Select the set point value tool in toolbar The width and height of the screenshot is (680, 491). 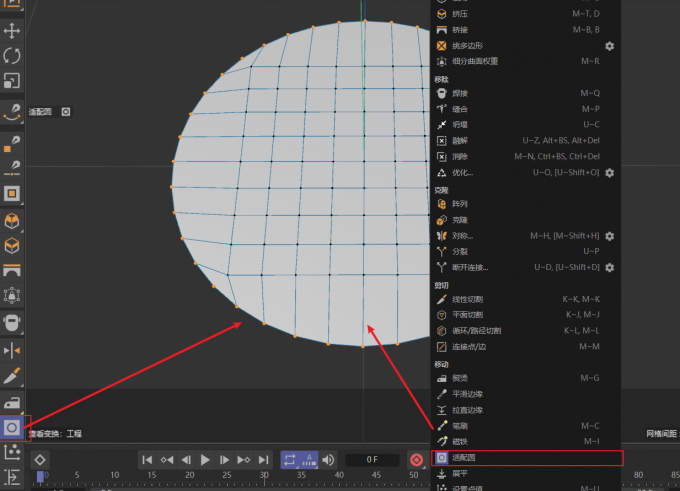click(12, 453)
